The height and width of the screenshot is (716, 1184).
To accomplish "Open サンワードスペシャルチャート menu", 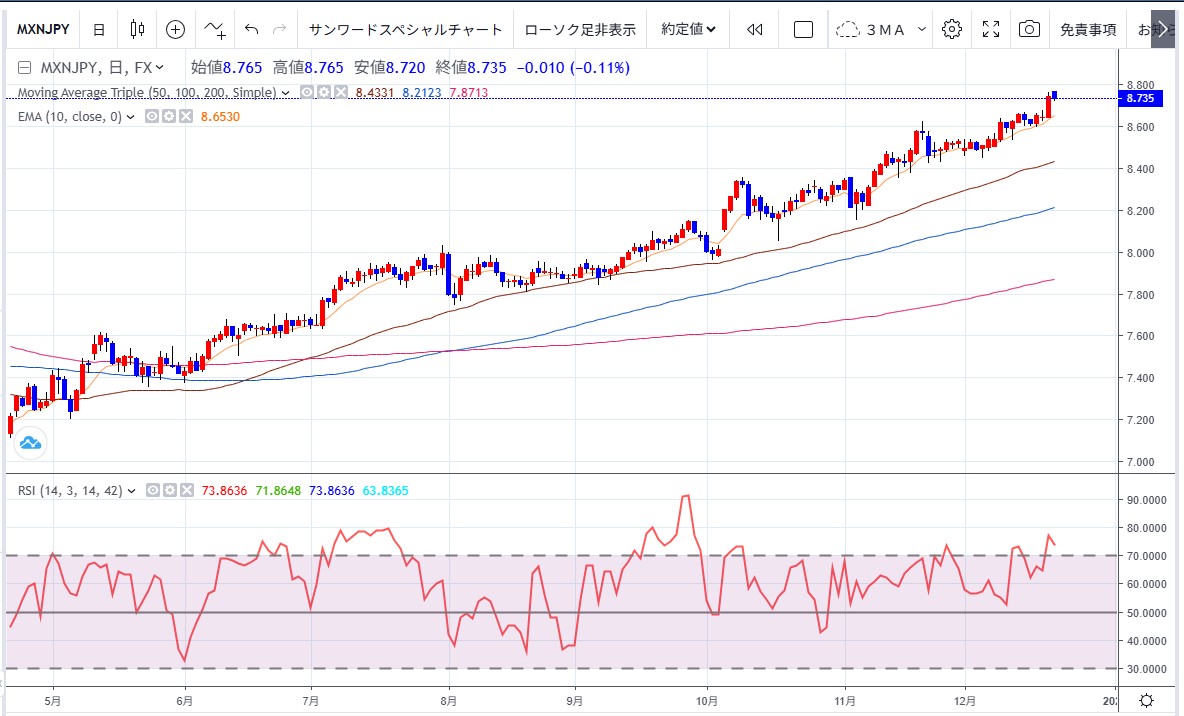I will (x=405, y=29).
